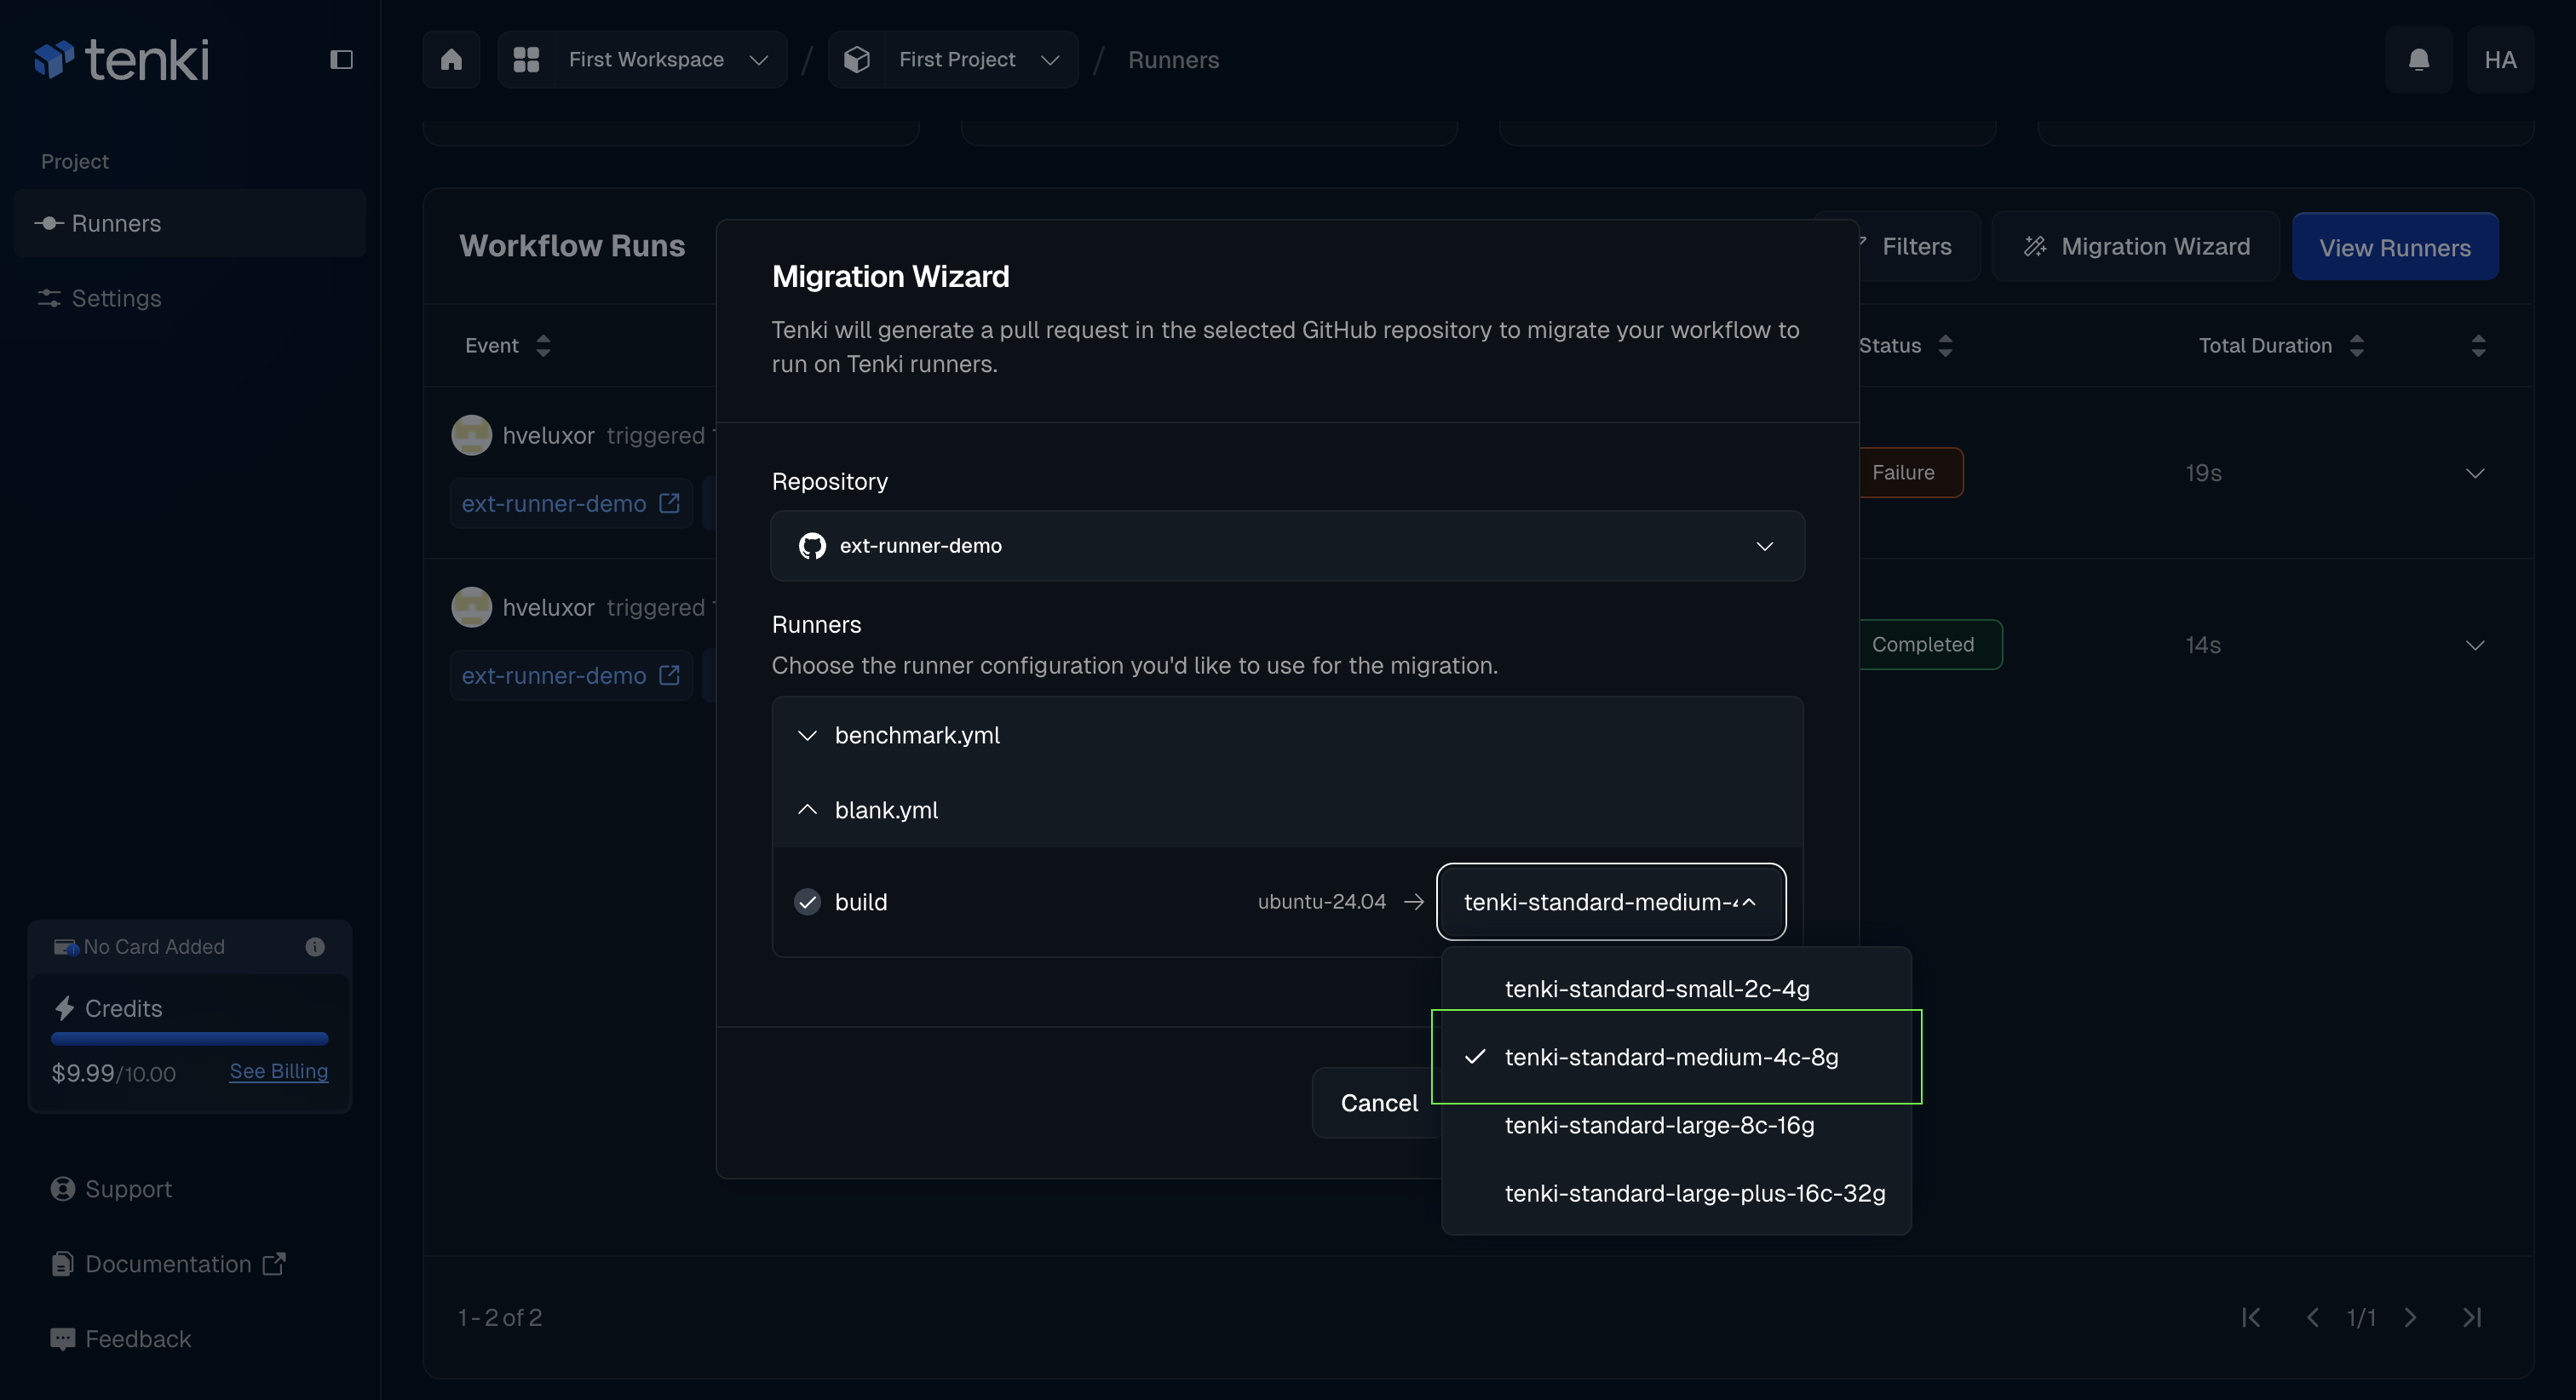Select tenki-standard-large-plus-16c-32g option
The height and width of the screenshot is (1400, 2576).
point(1676,1193)
